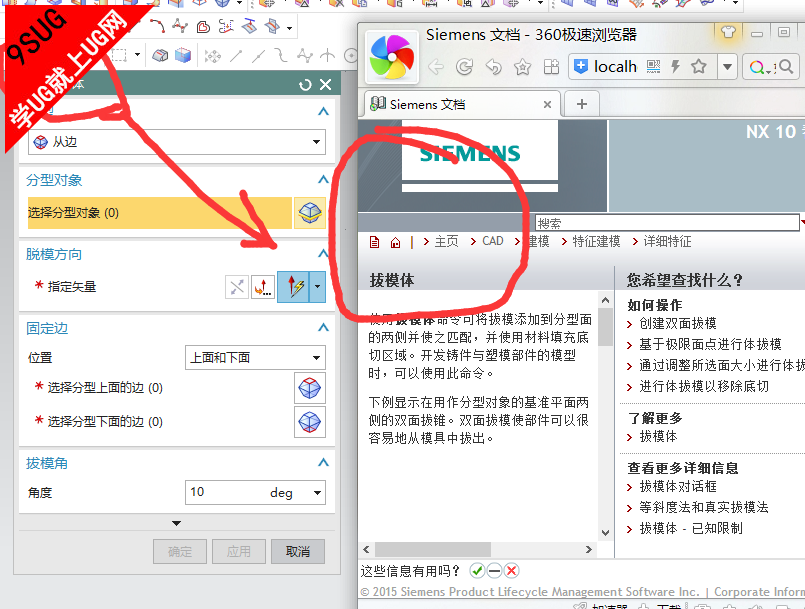Click the heart-shaped offset curve icon
Viewport: 805px width, 609px height.
click(x=203, y=27)
